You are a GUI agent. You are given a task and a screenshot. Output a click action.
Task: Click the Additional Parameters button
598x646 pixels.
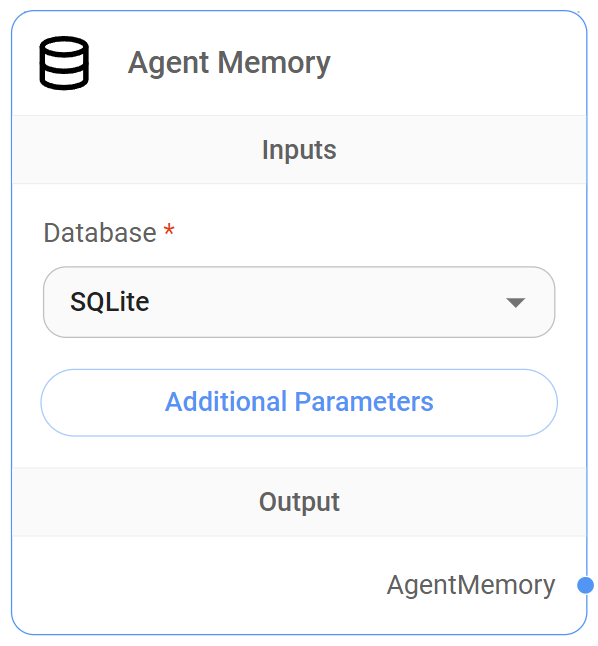pyautogui.click(x=299, y=402)
